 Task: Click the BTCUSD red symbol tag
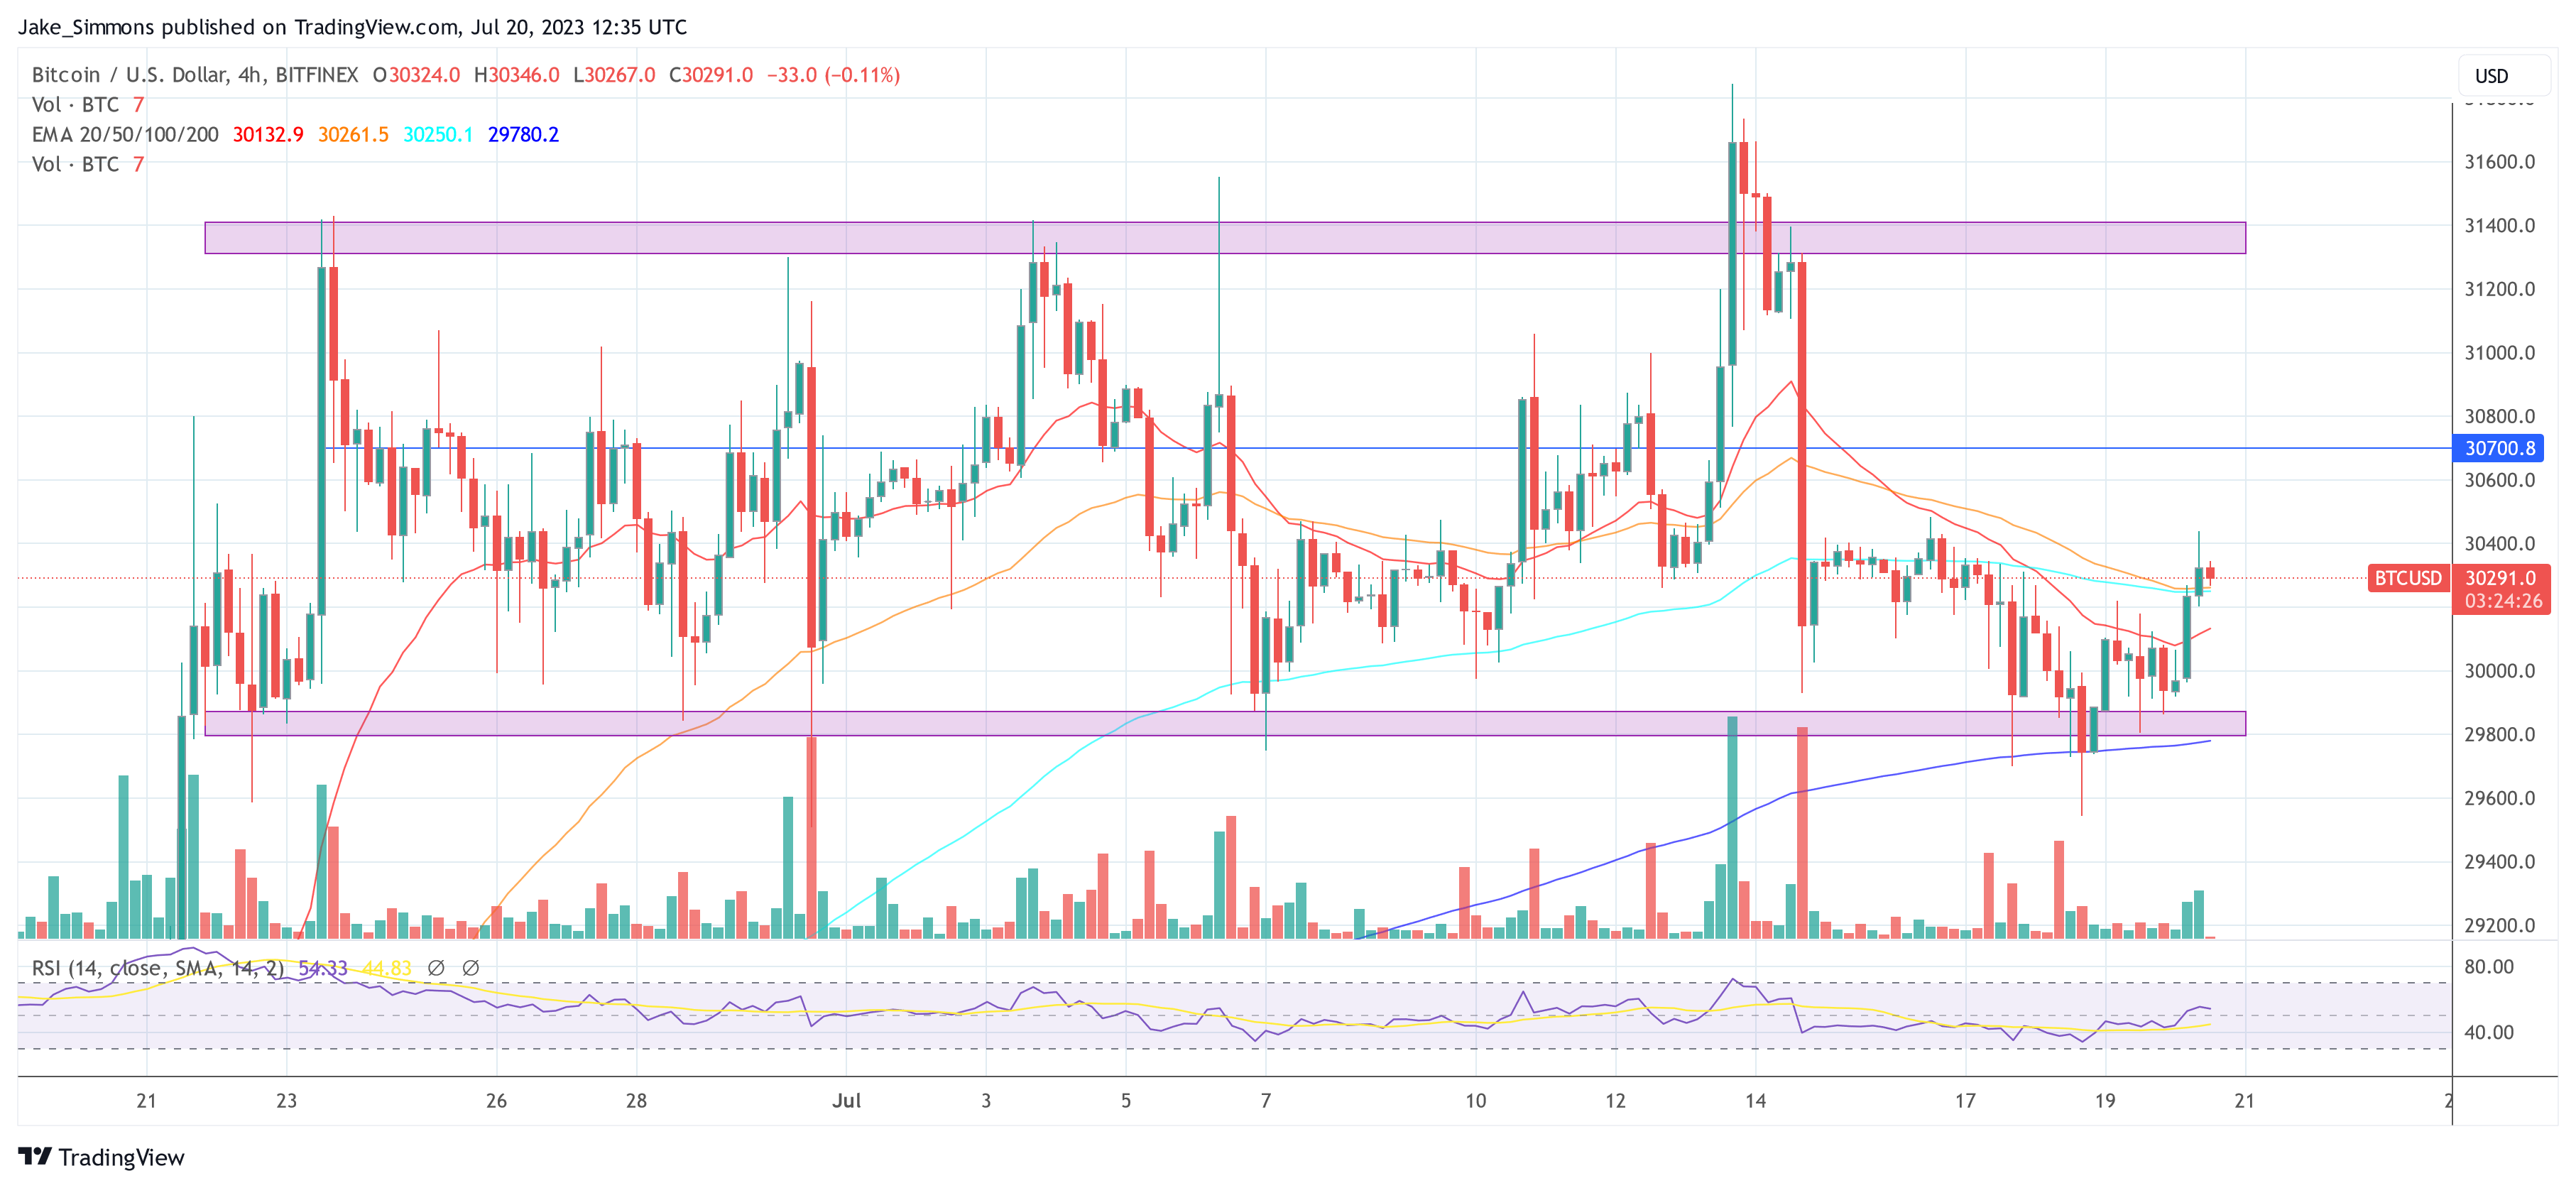tap(2408, 578)
